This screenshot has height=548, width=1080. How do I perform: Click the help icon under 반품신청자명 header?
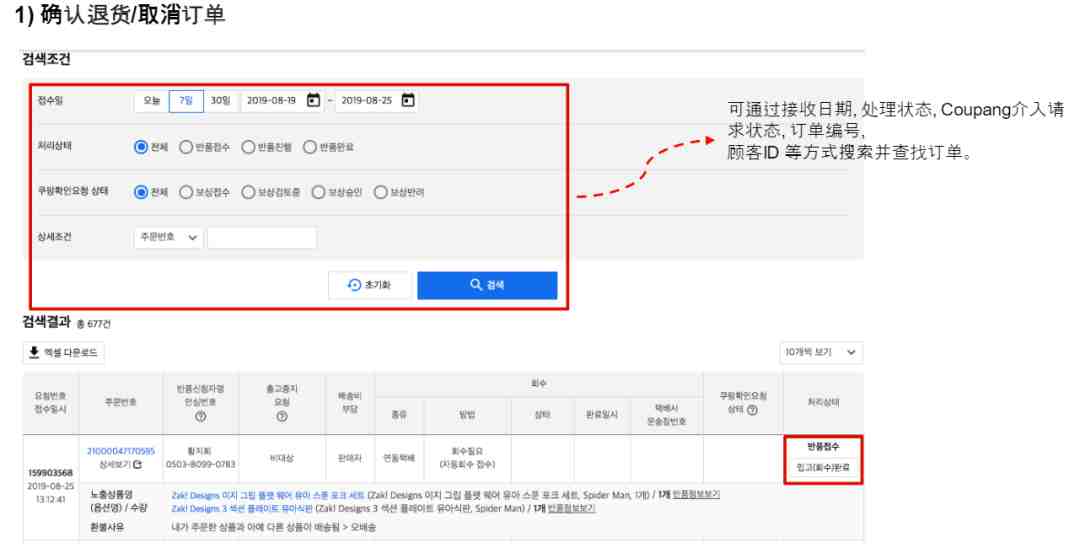[x=200, y=417]
